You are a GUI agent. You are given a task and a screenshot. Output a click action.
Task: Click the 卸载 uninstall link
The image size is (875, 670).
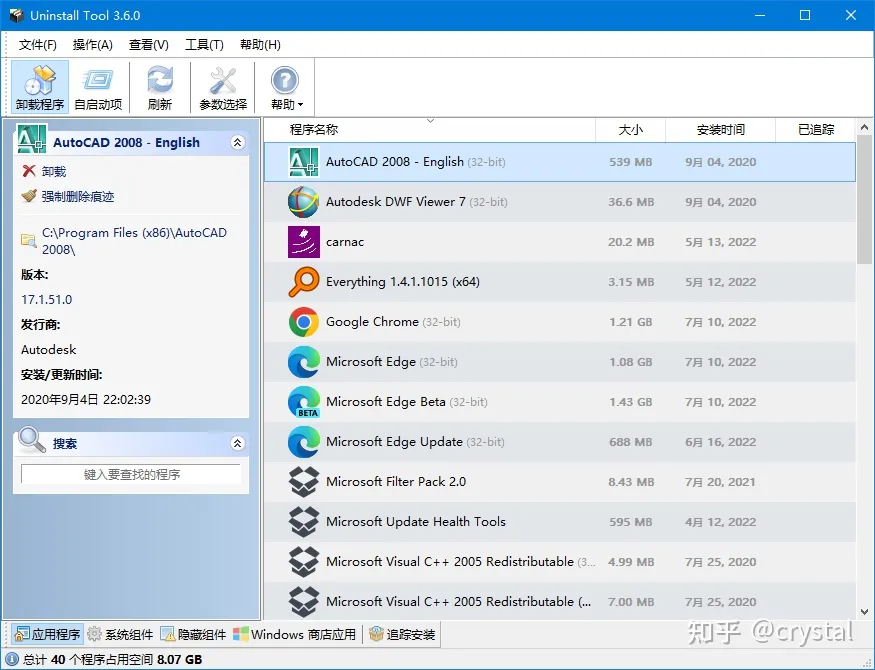click(x=53, y=171)
